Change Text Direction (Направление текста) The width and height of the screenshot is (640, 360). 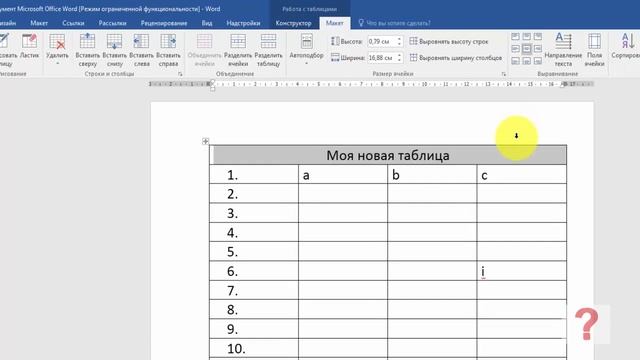(x=563, y=50)
